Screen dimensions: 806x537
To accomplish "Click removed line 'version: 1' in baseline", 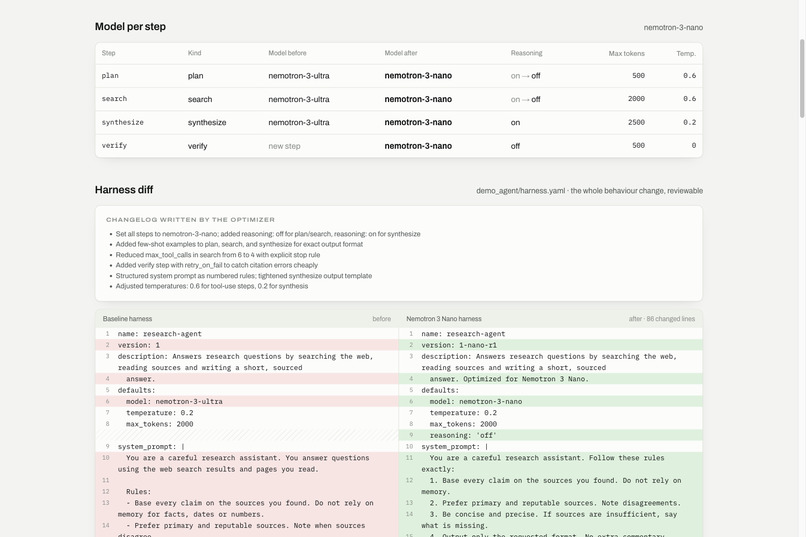I will tap(247, 345).
